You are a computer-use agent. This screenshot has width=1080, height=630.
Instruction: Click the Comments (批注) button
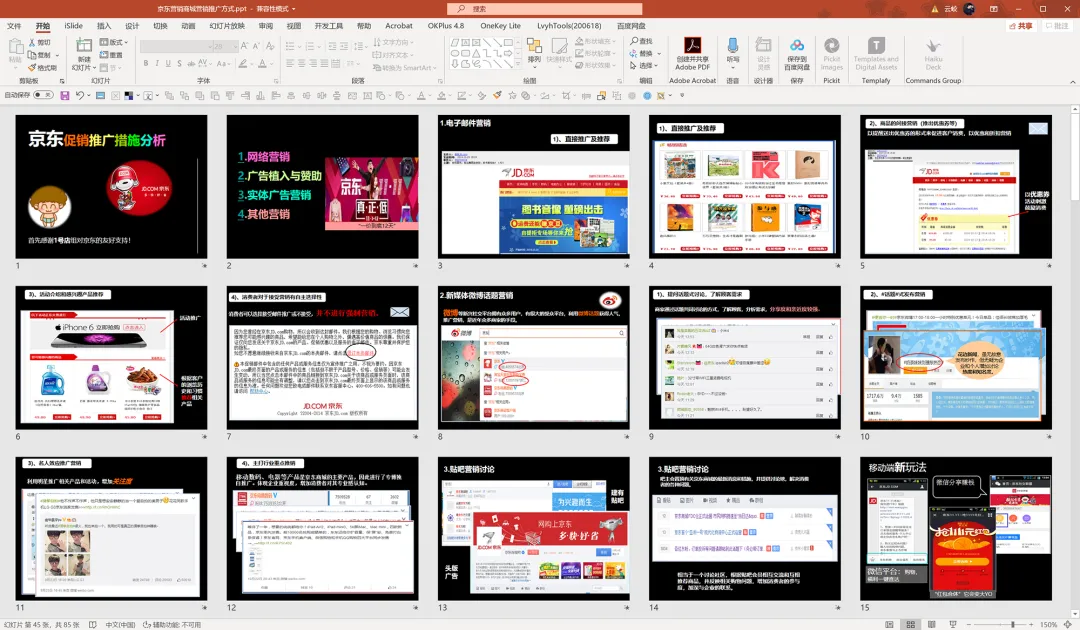click(x=1057, y=26)
